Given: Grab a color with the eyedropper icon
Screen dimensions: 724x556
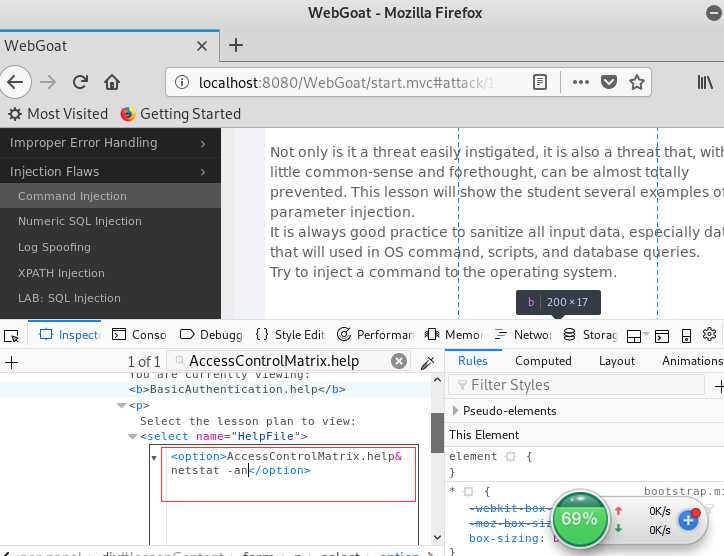Looking at the screenshot, I should [x=428, y=363].
